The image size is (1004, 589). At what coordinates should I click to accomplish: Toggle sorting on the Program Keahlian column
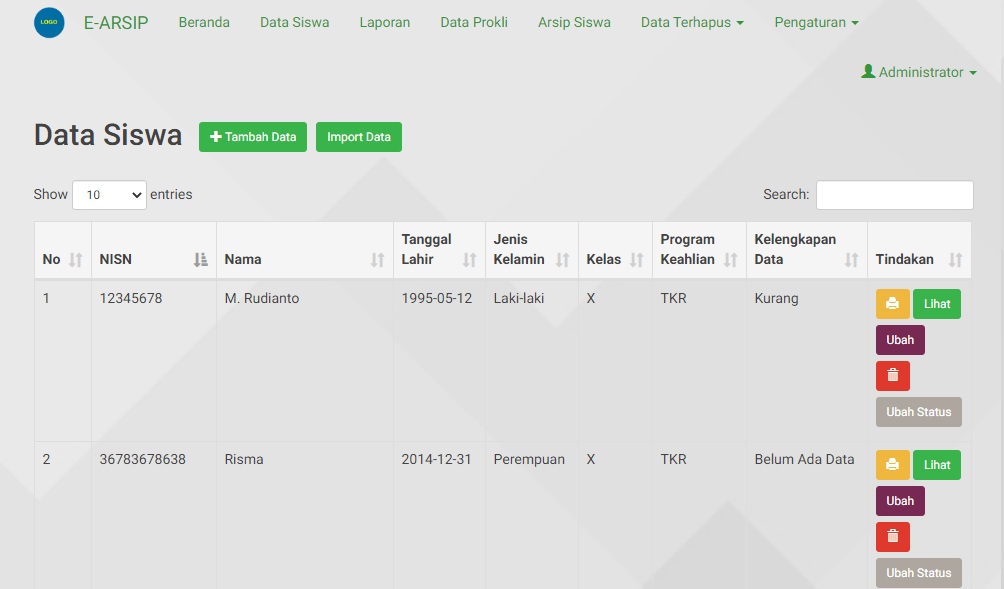[x=729, y=258]
